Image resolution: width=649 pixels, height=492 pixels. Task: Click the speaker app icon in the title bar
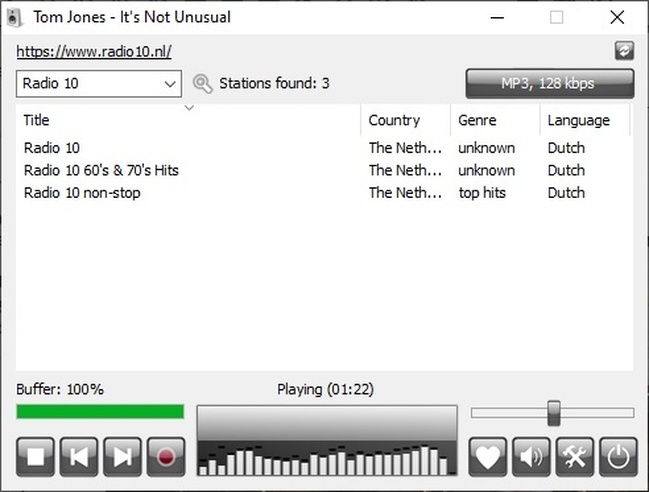[x=15, y=17]
